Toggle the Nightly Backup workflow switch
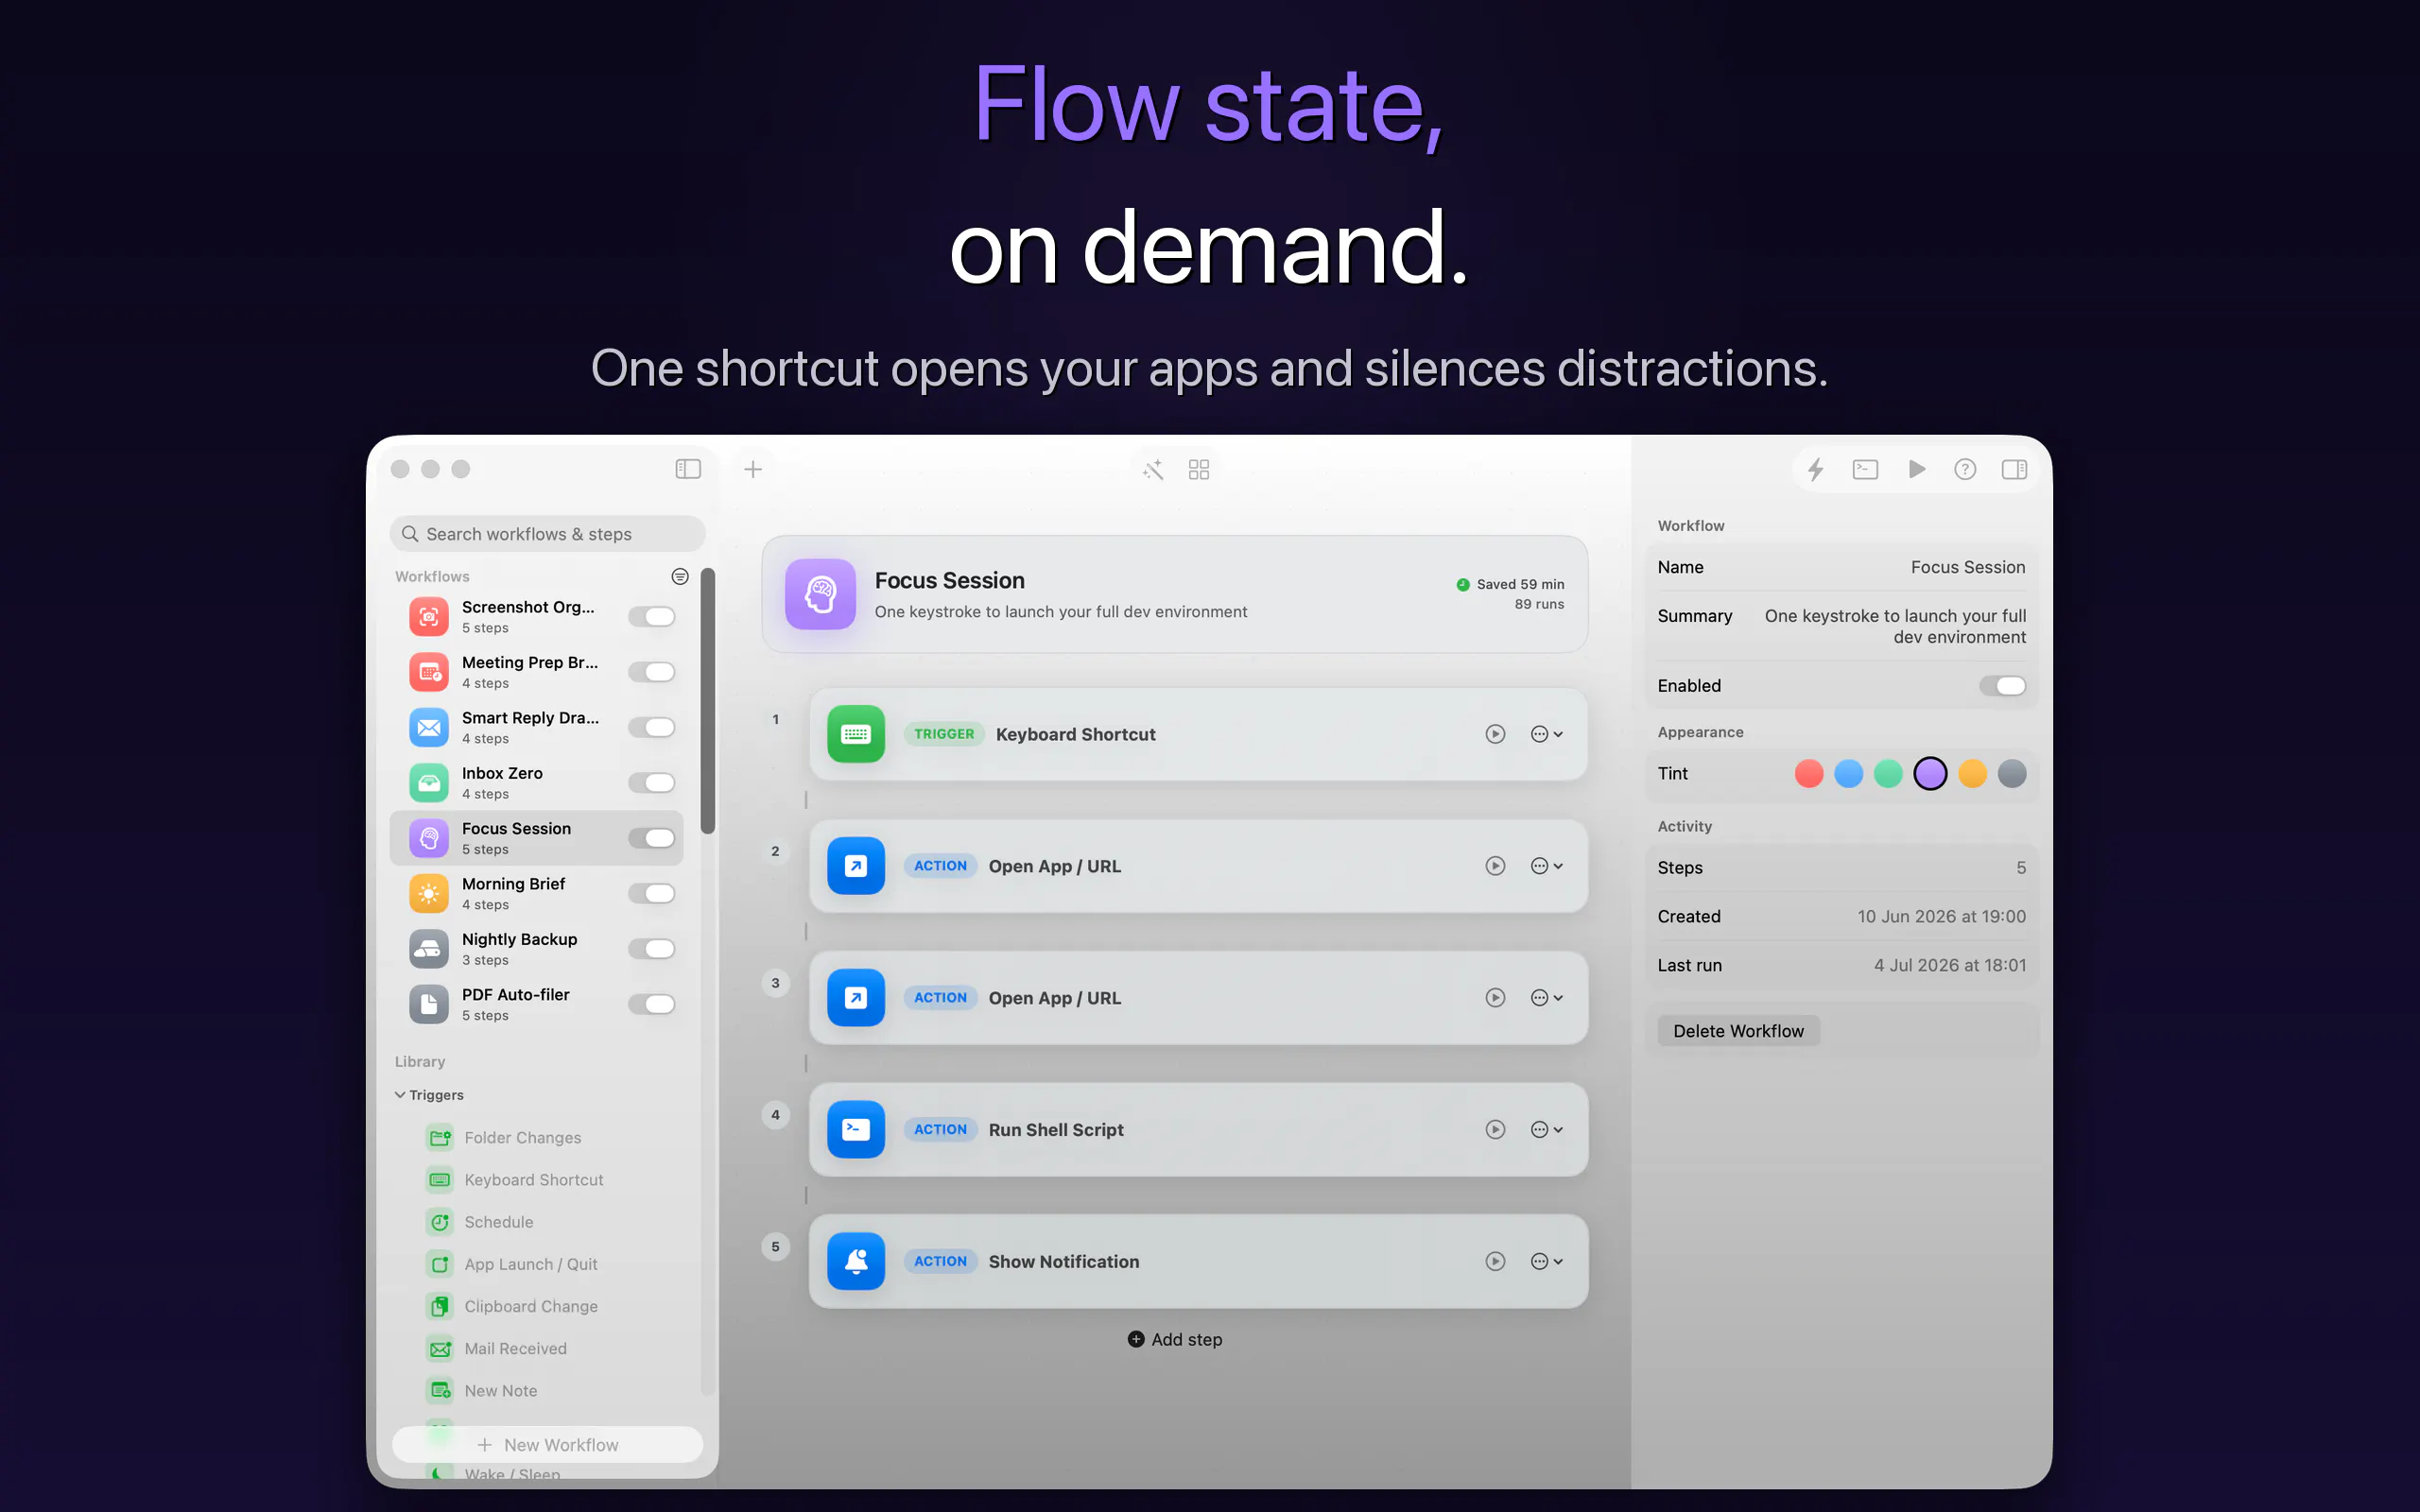Viewport: 2420px width, 1512px height. 652,948
